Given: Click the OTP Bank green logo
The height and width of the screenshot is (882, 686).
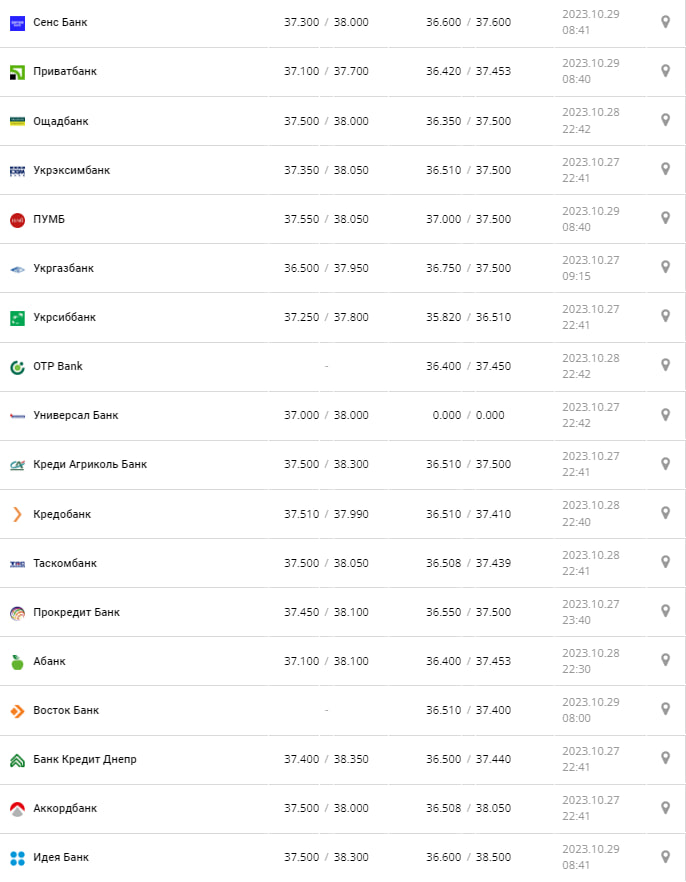Looking at the screenshot, I should coord(17,367).
